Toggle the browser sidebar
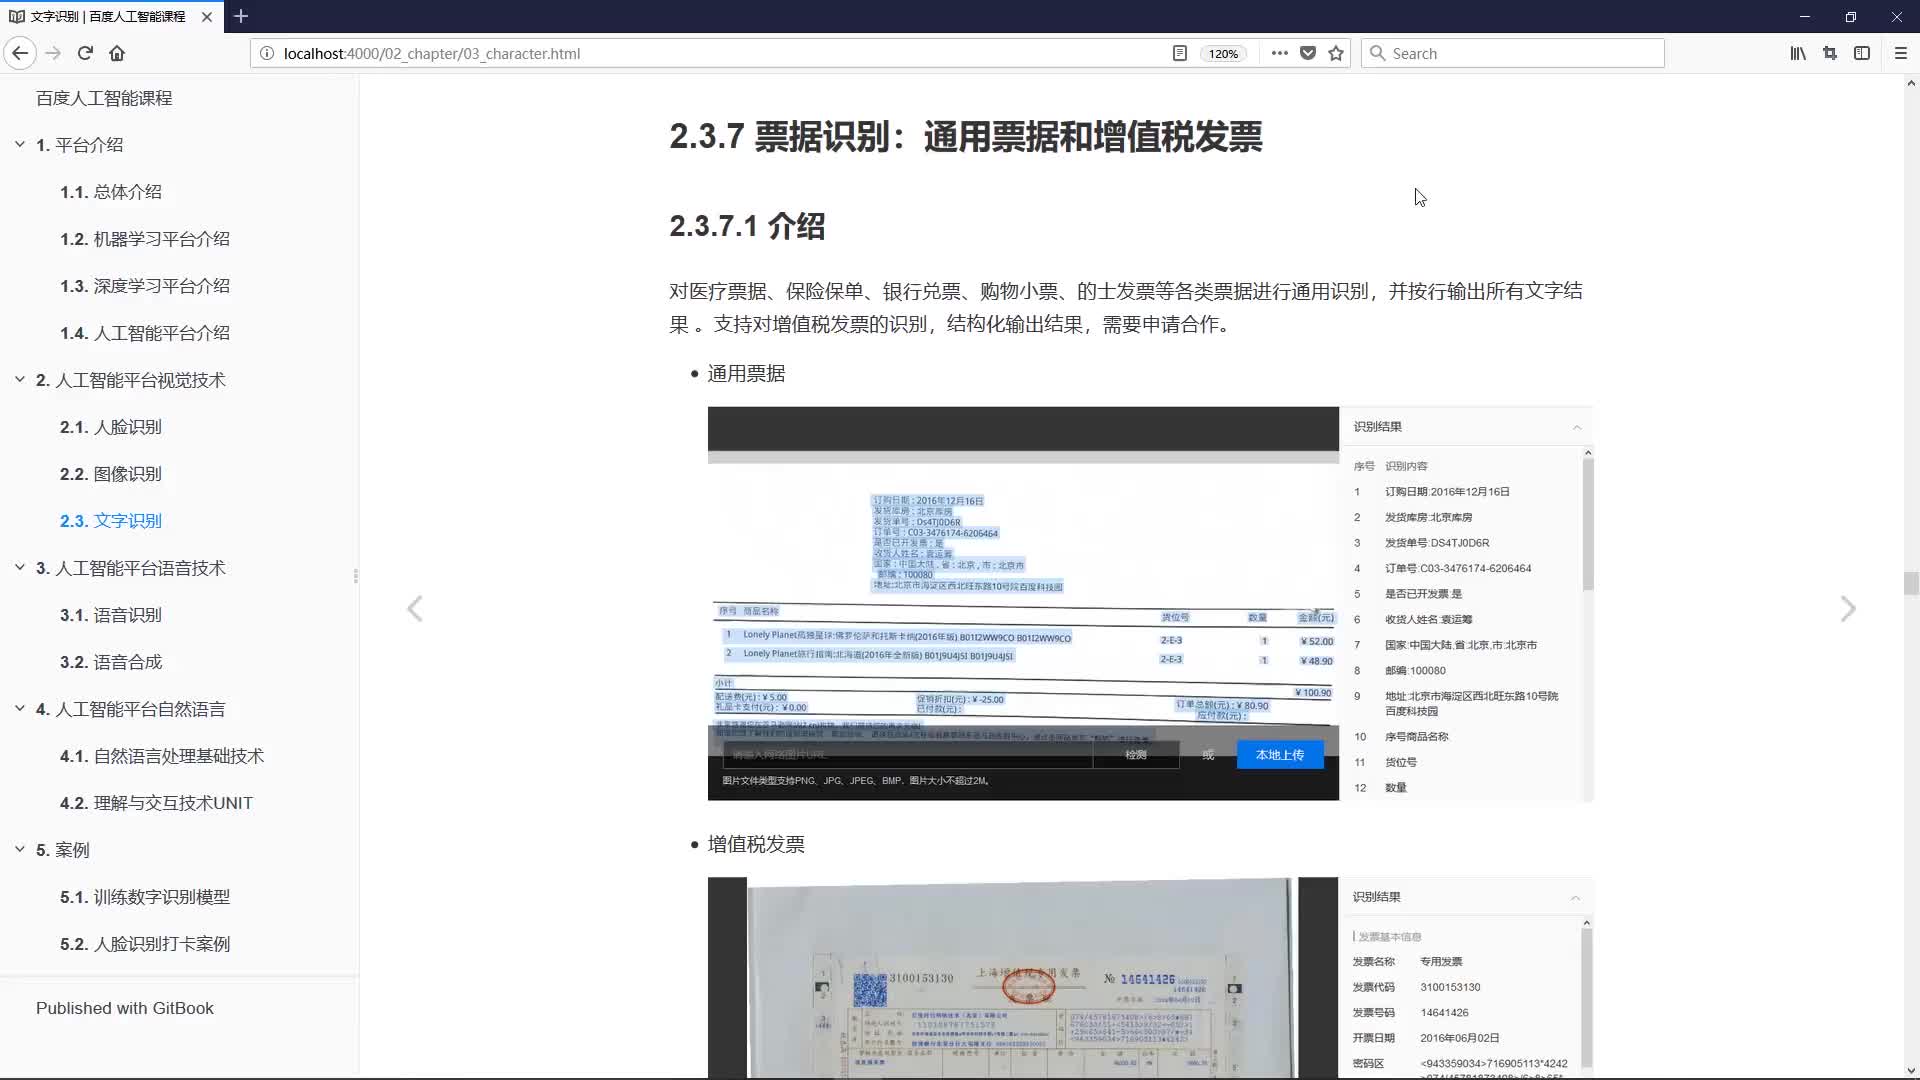 pos(1862,53)
